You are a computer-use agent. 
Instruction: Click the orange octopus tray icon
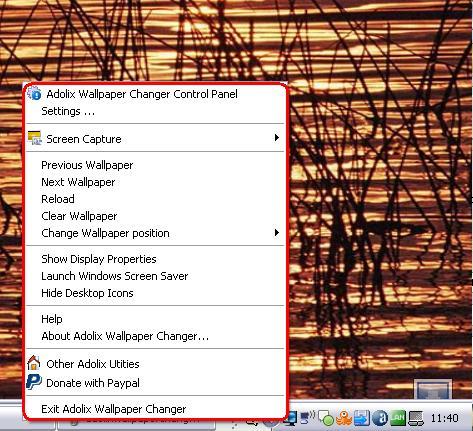click(x=344, y=418)
